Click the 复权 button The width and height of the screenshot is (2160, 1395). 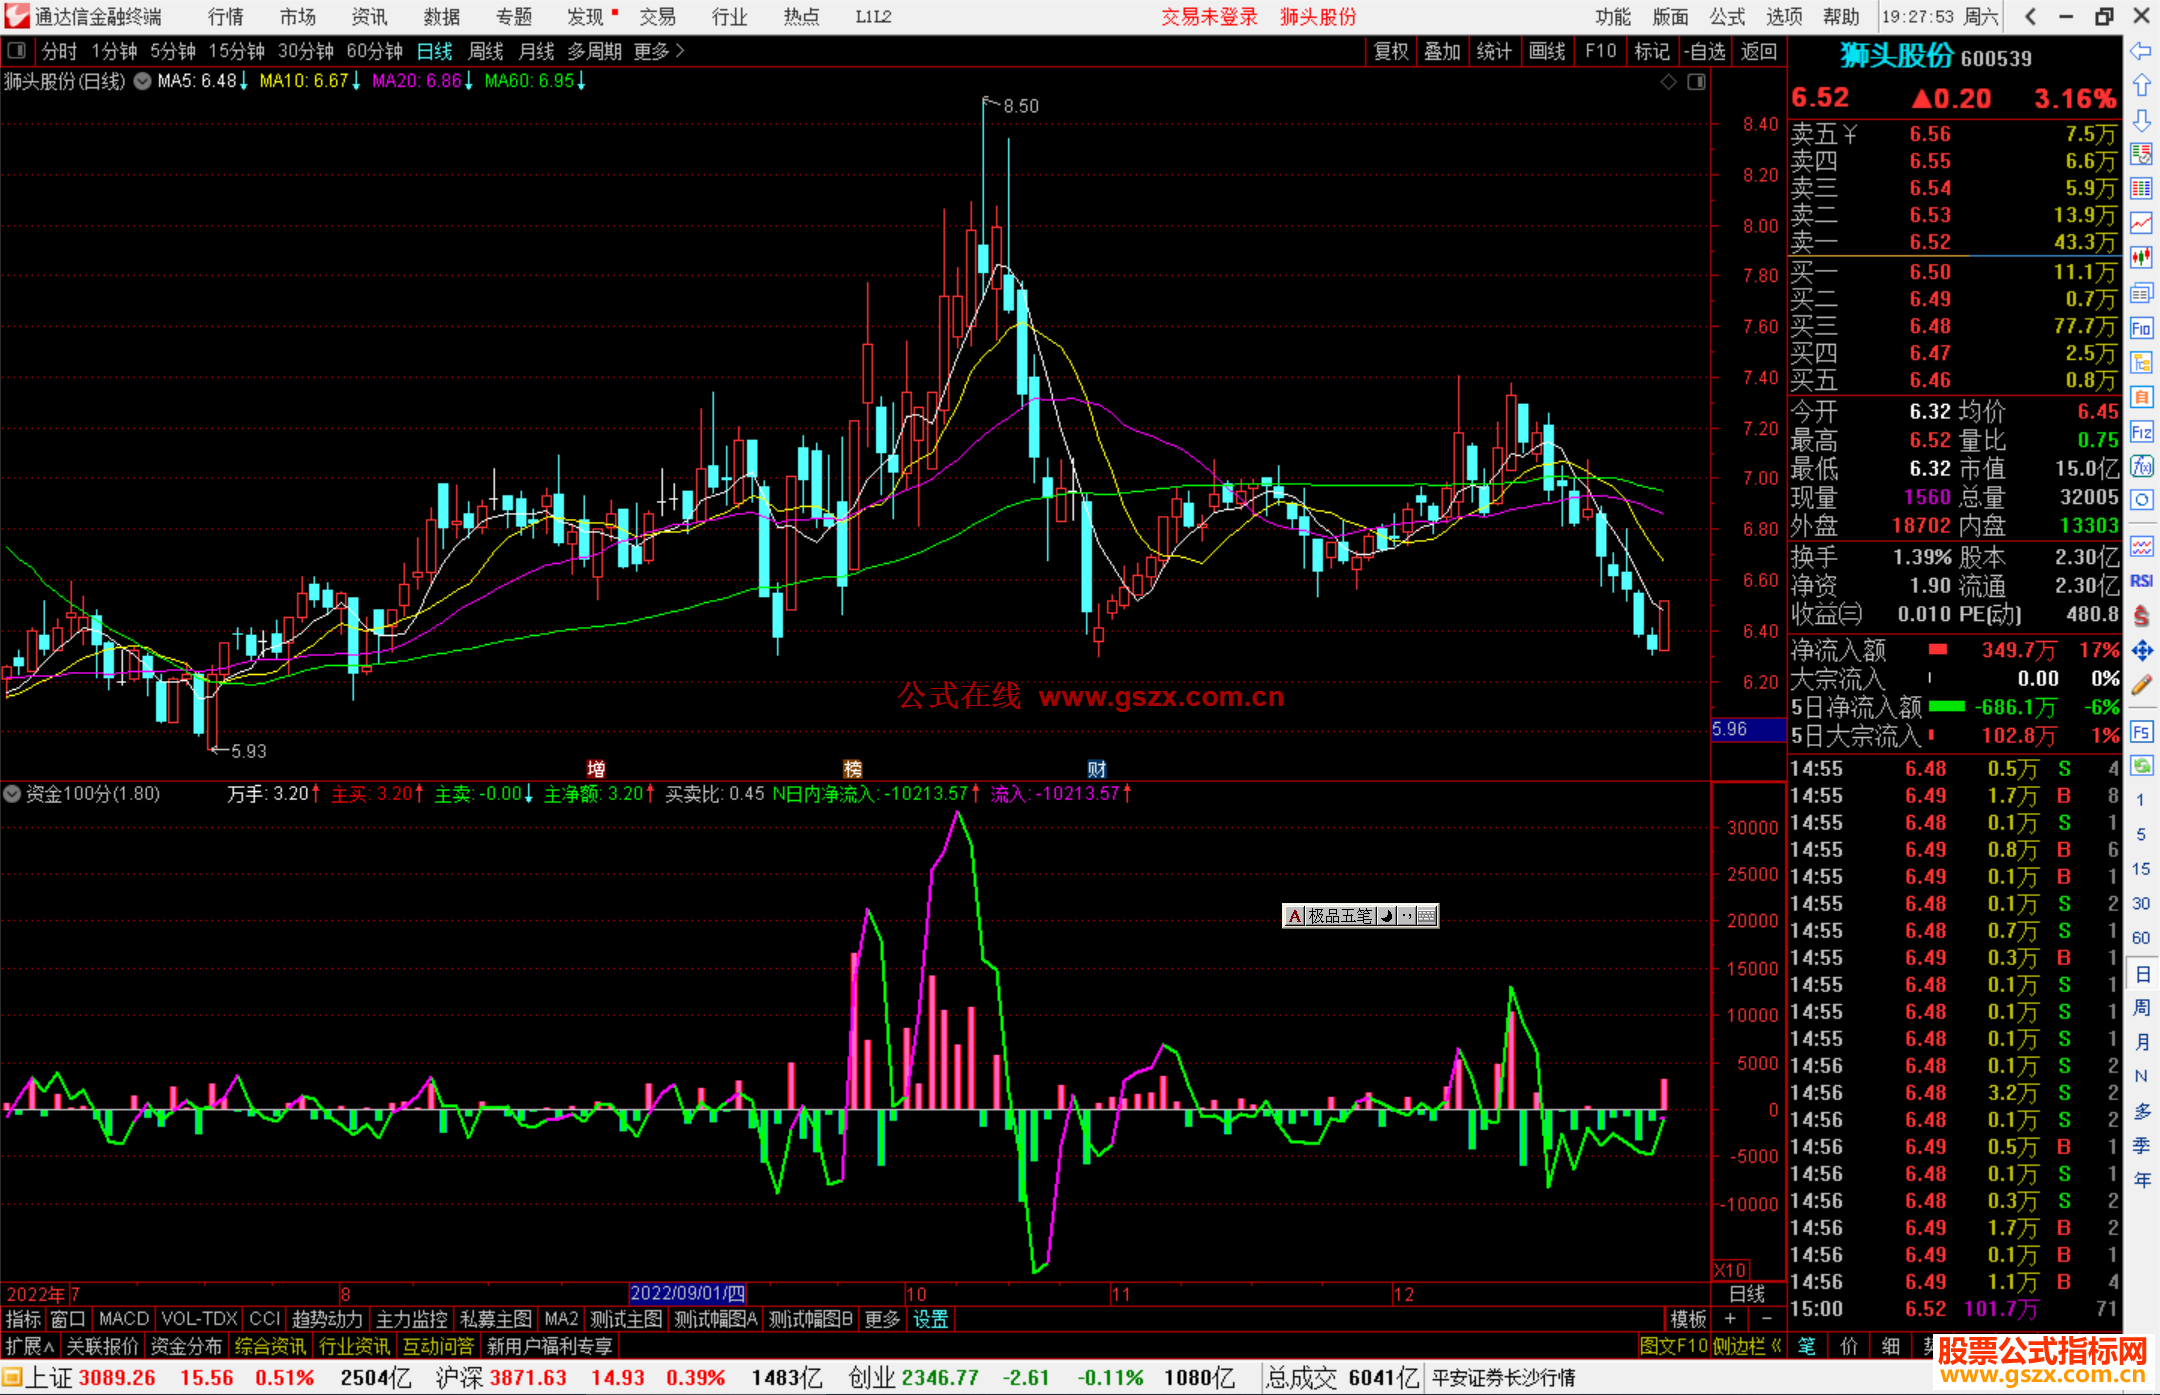click(1391, 51)
